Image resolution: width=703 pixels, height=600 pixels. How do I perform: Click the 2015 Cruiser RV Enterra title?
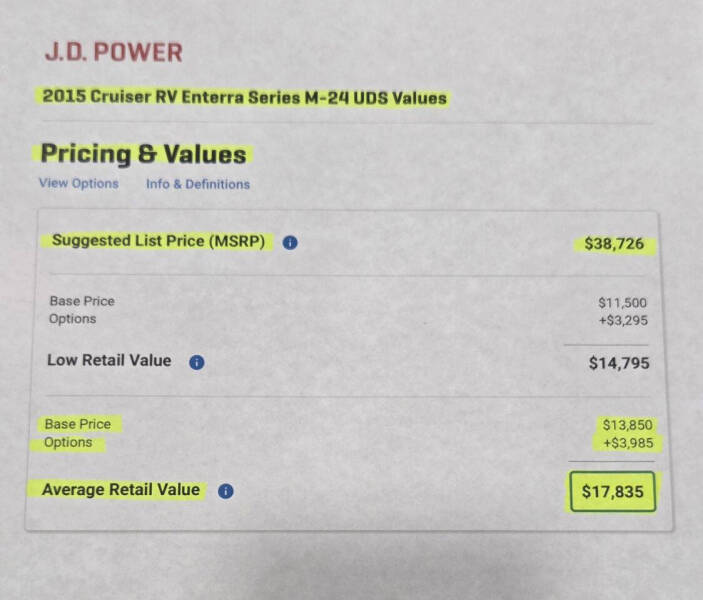point(244,98)
